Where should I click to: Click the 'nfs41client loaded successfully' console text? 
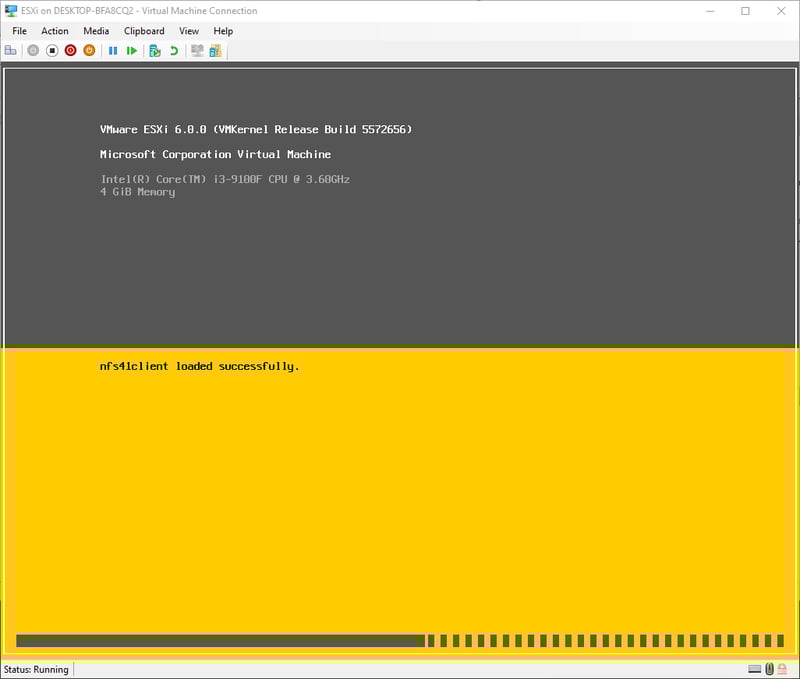click(199, 366)
